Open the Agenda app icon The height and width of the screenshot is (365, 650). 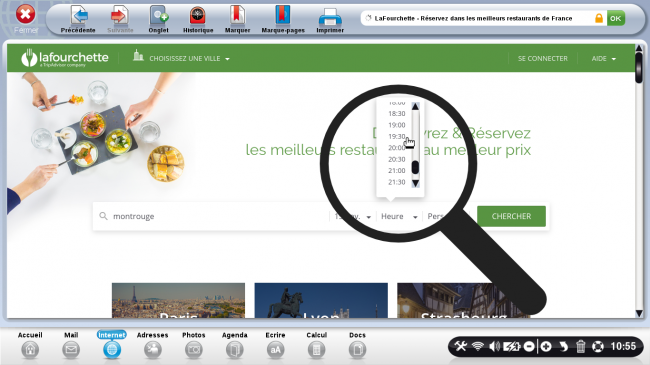coord(235,350)
